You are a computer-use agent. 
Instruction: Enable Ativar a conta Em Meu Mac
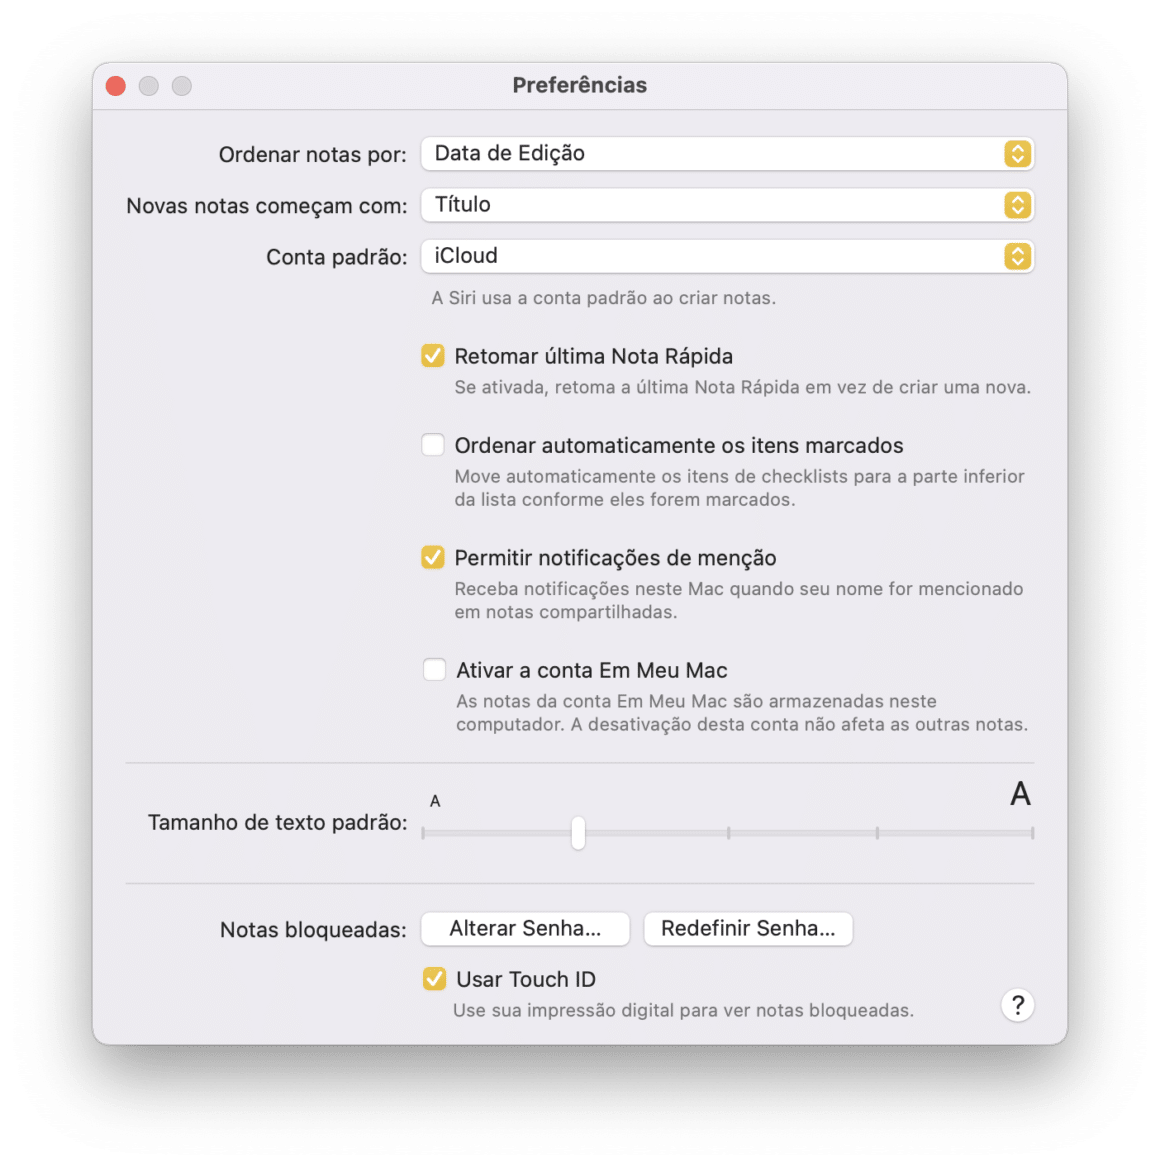click(x=433, y=670)
